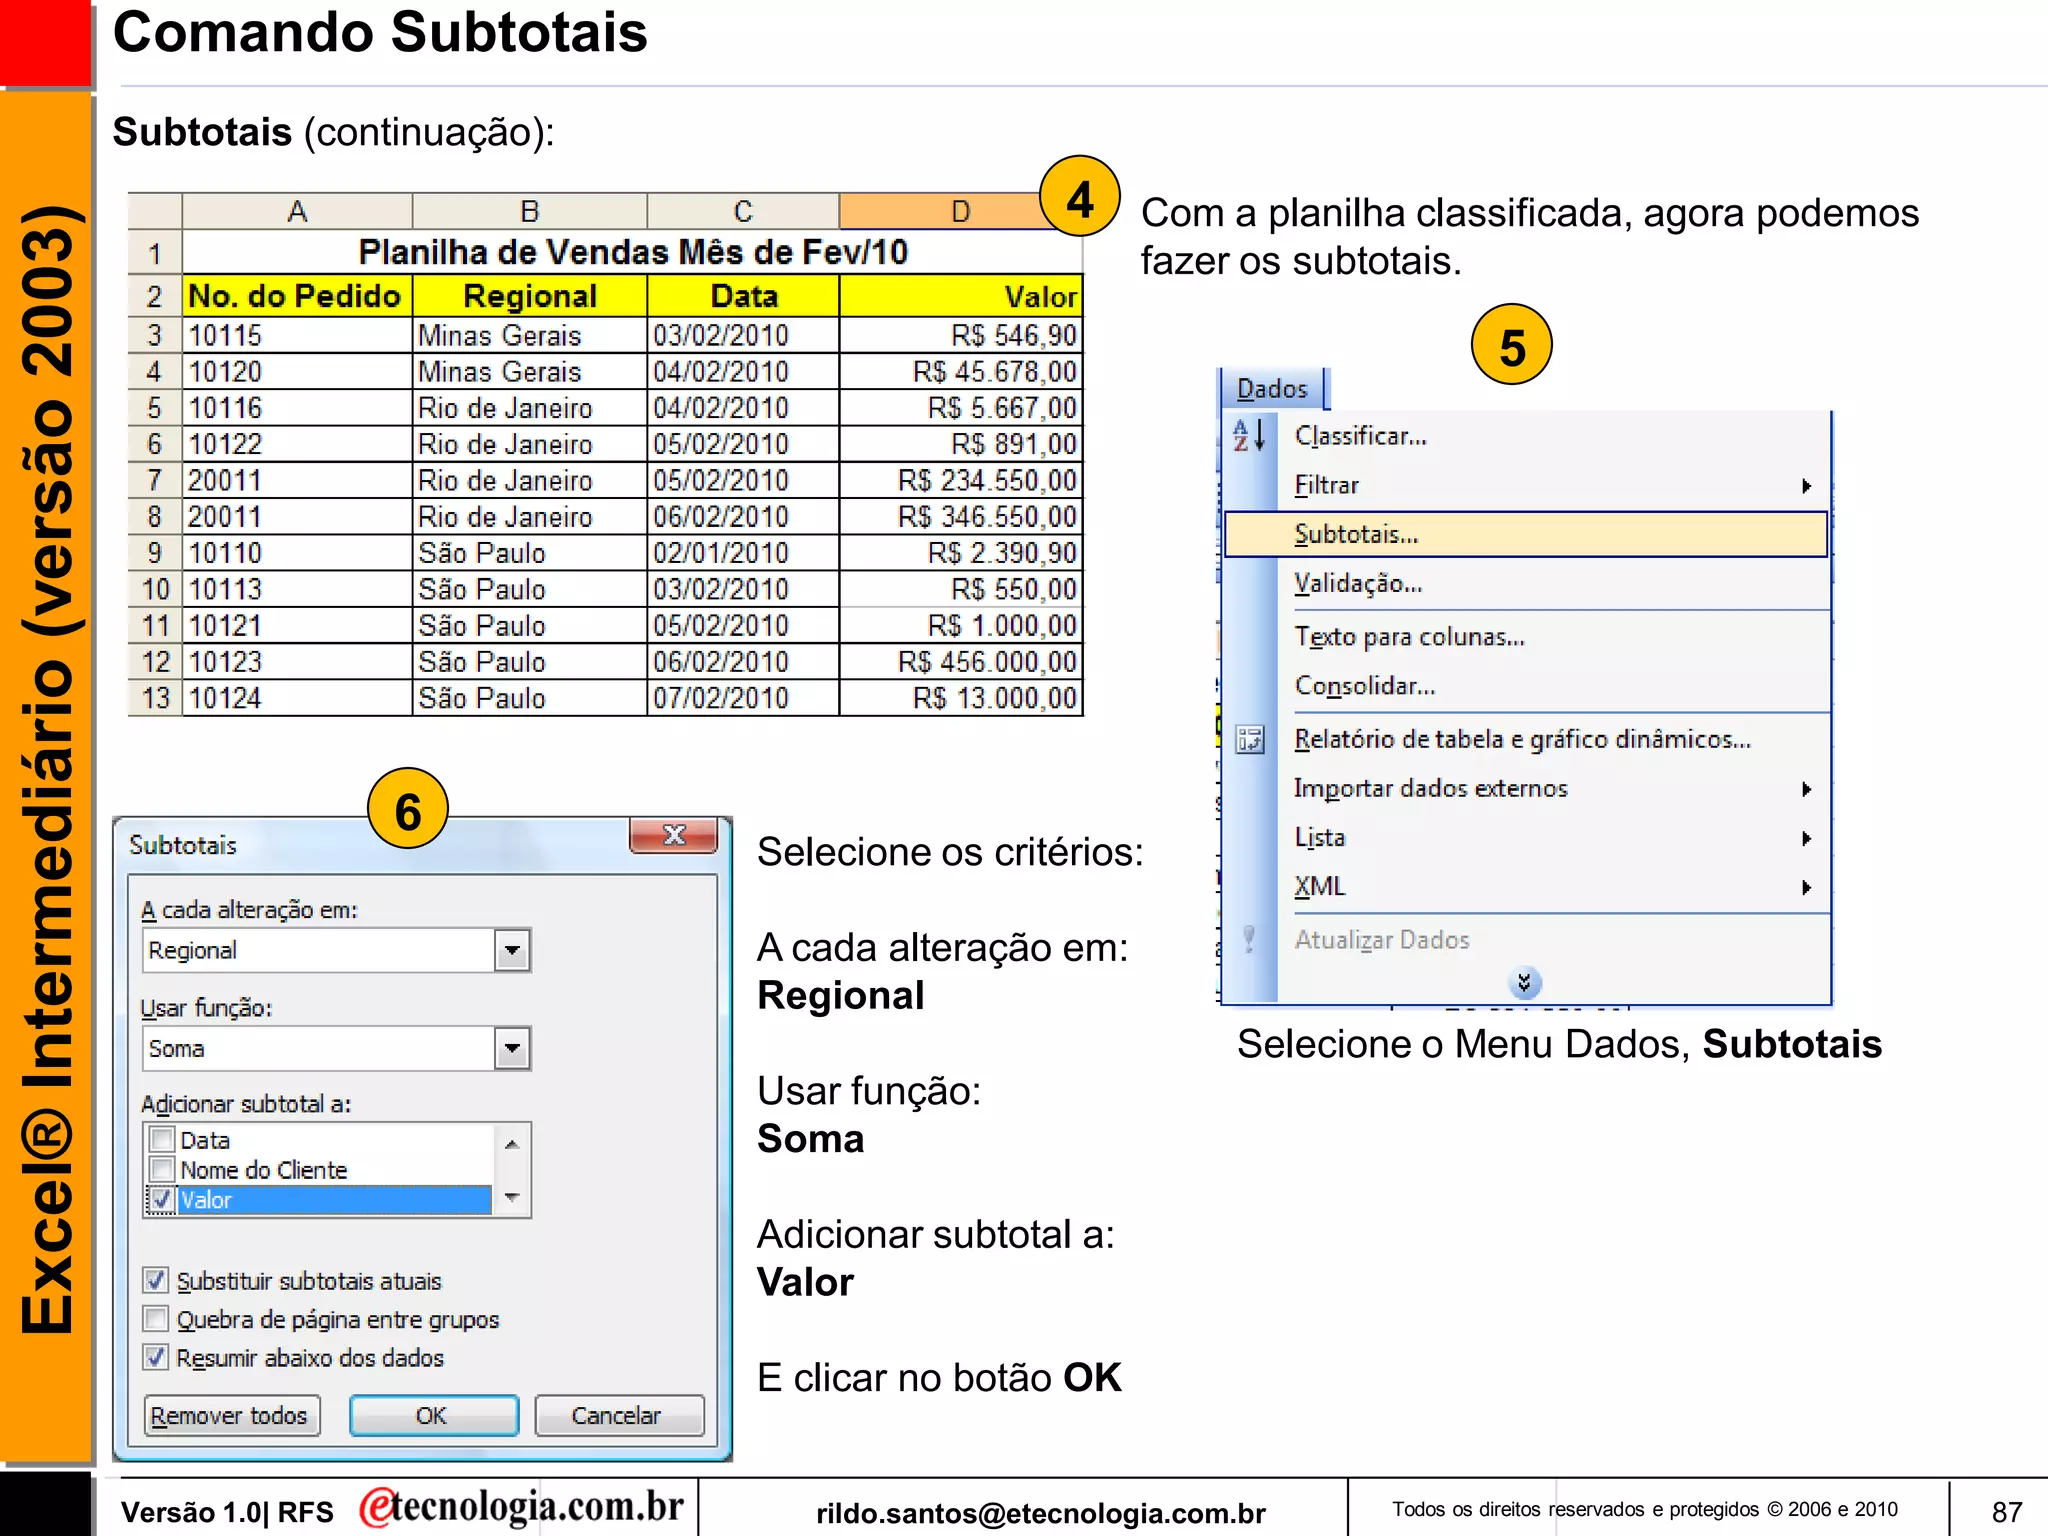Select row header 13
This screenshot has height=1536, width=2048.
(x=155, y=698)
